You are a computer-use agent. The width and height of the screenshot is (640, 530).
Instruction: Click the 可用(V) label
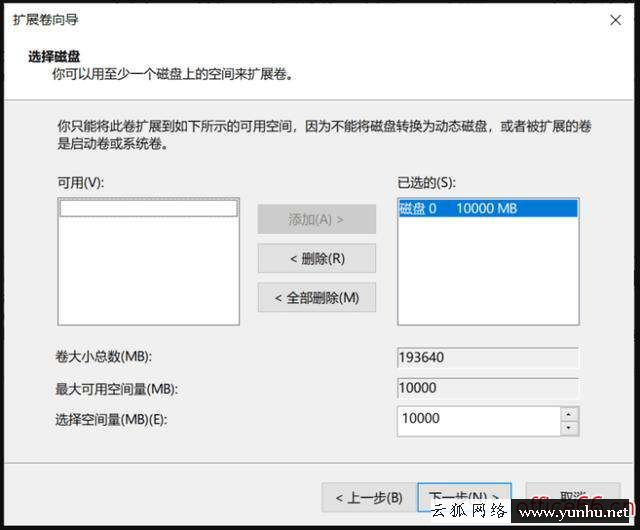pyautogui.click(x=81, y=183)
